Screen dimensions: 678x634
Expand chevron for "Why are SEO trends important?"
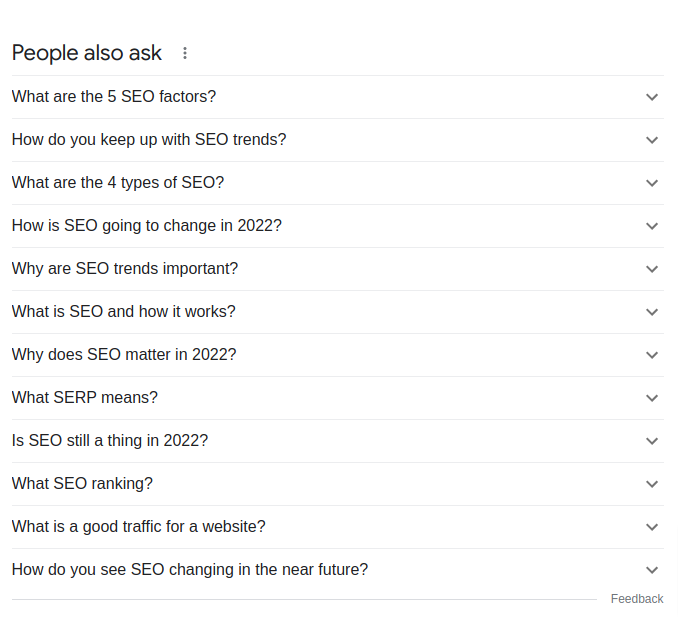[652, 269]
